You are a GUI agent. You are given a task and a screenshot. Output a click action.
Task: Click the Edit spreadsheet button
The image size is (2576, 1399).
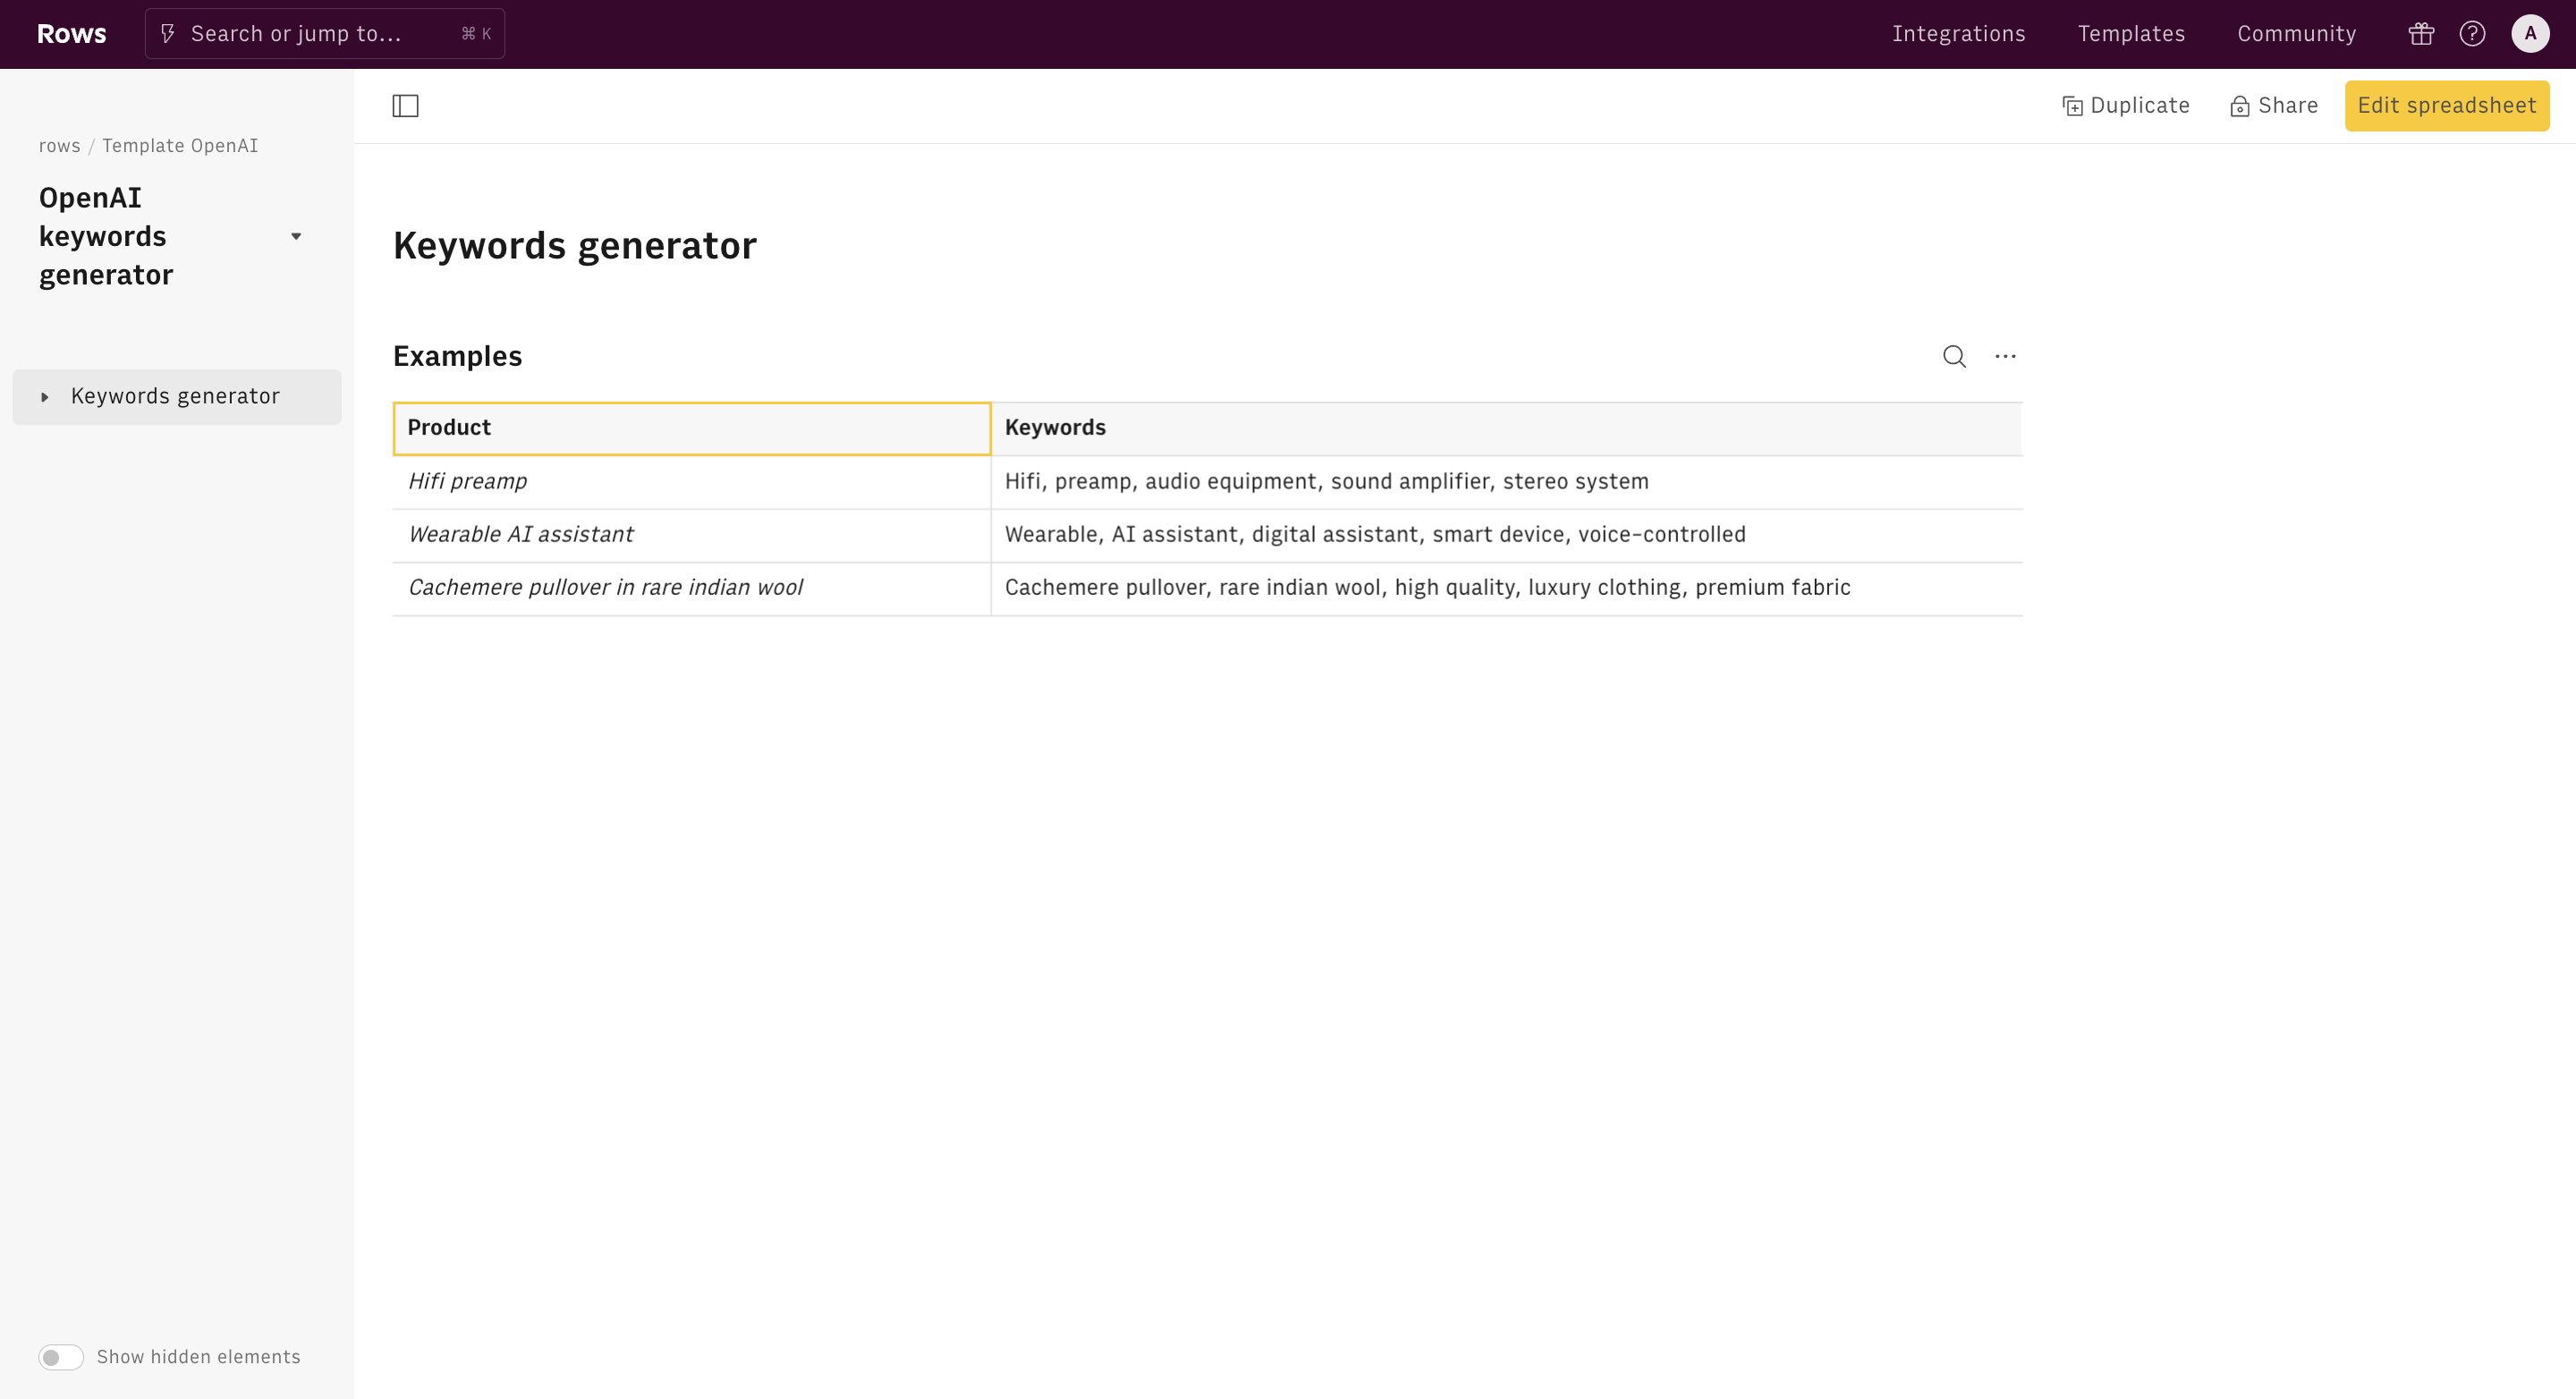pyautogui.click(x=2446, y=106)
